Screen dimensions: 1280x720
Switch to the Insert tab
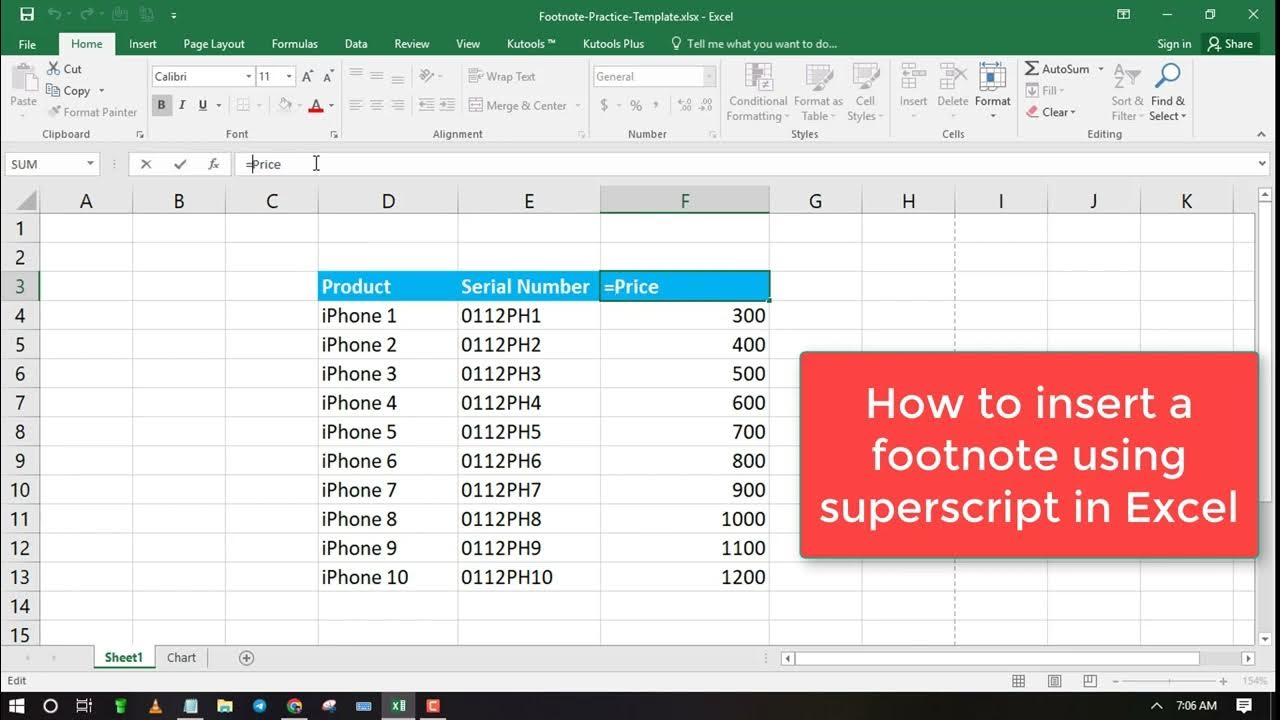pos(143,44)
